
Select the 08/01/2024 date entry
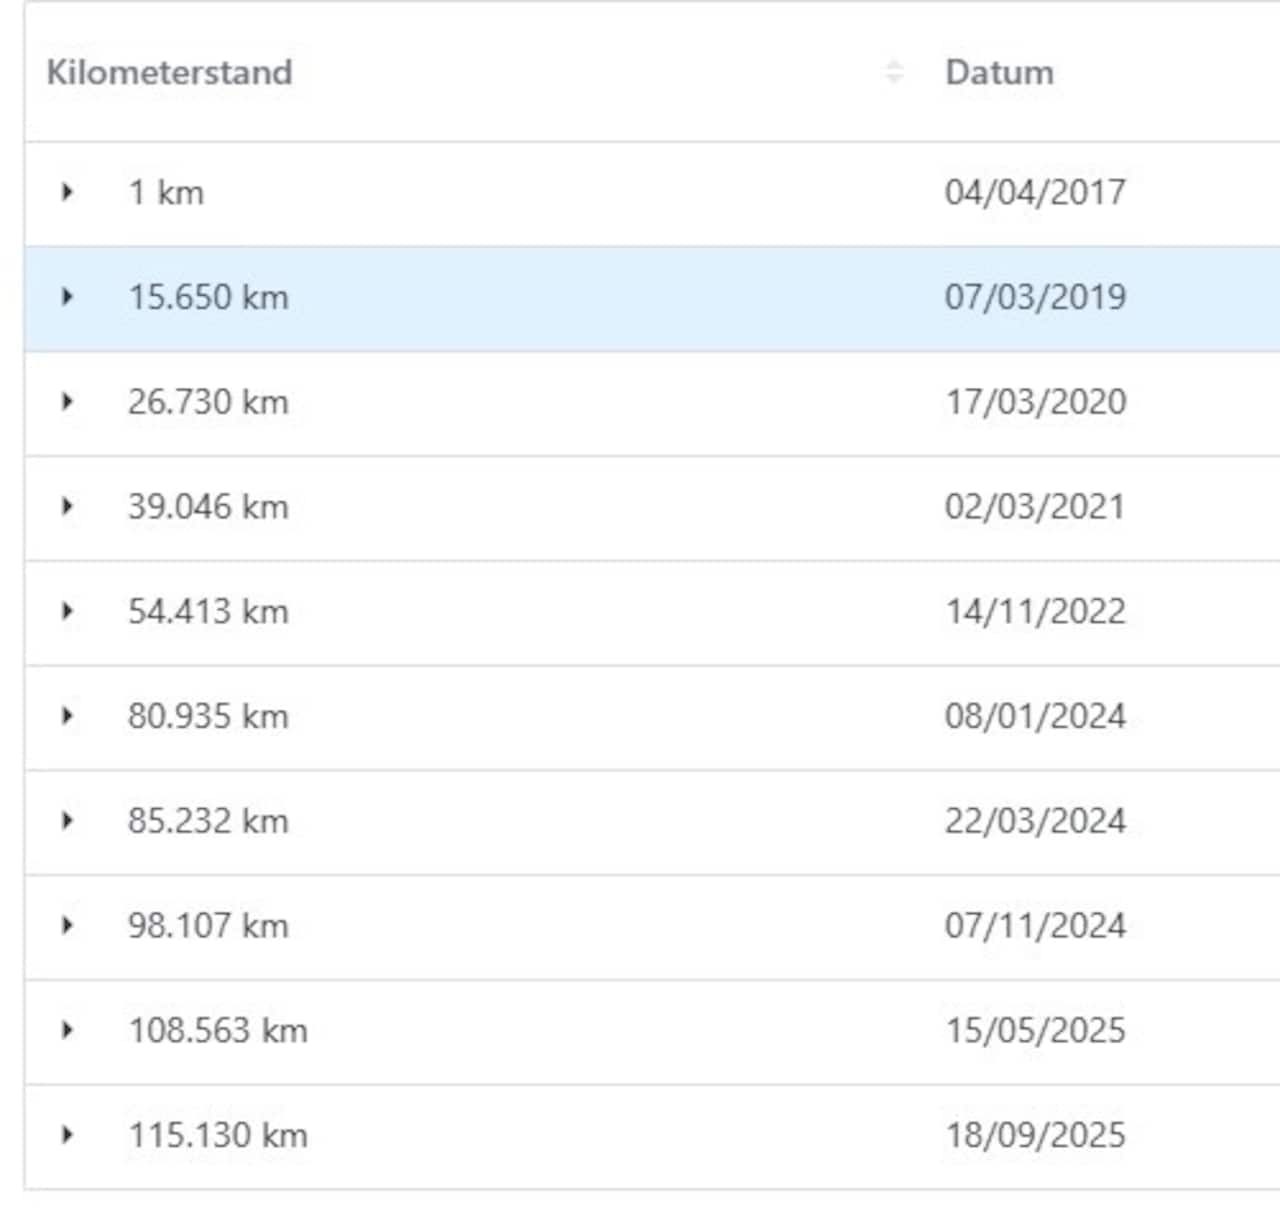(1035, 716)
